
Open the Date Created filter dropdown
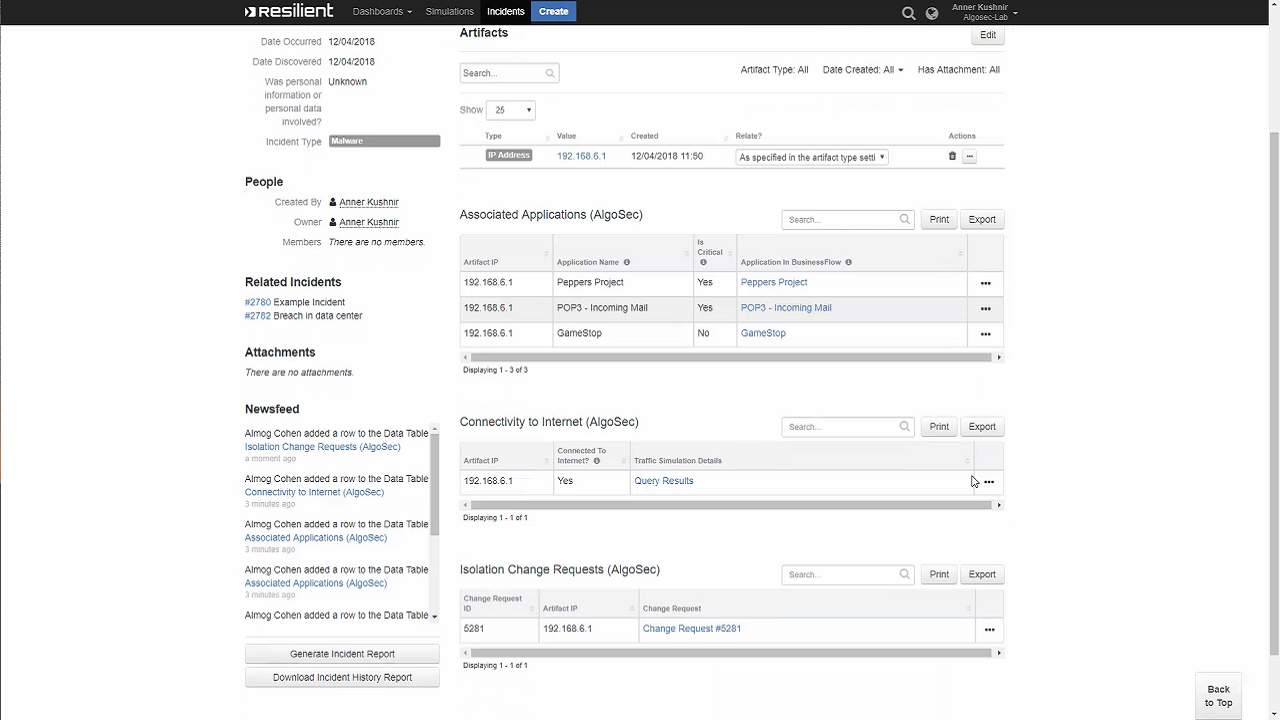pyautogui.click(x=863, y=70)
